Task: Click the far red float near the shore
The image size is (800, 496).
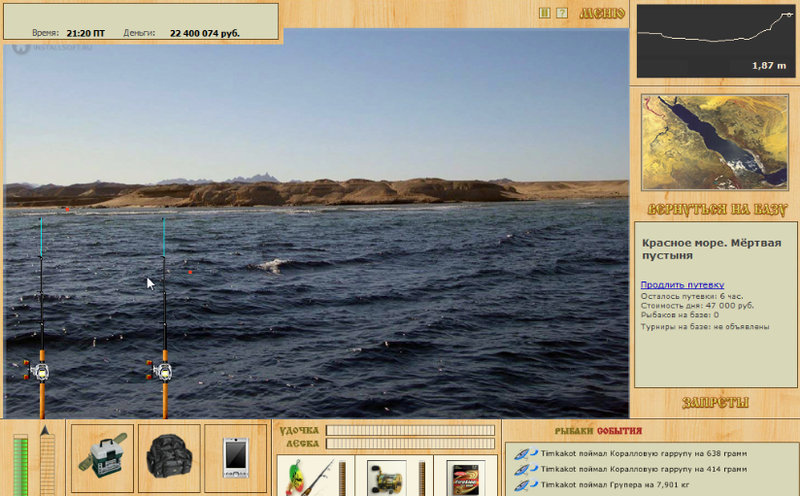Action: [67, 209]
